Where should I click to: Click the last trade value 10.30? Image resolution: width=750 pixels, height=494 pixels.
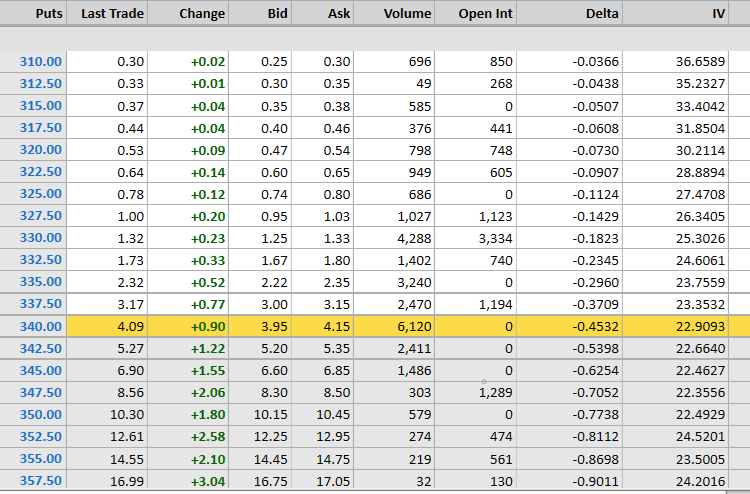(127, 415)
